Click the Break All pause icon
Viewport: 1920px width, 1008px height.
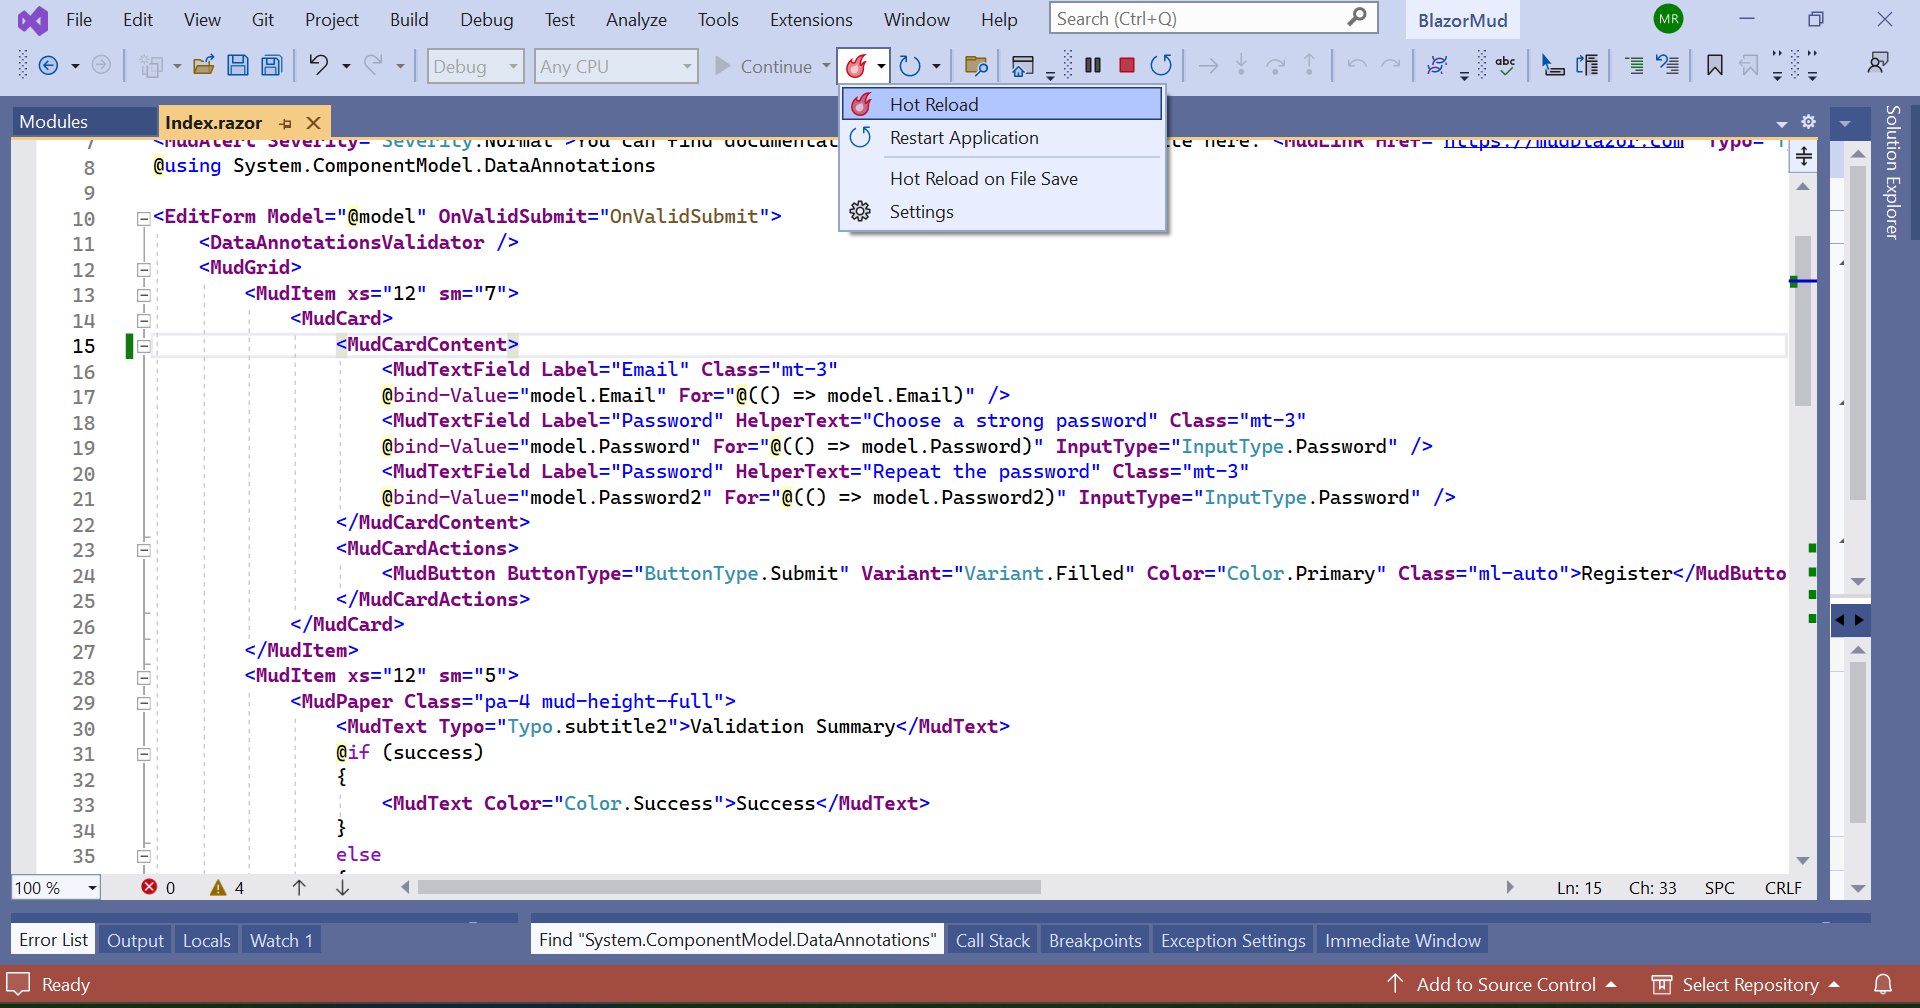coord(1093,65)
